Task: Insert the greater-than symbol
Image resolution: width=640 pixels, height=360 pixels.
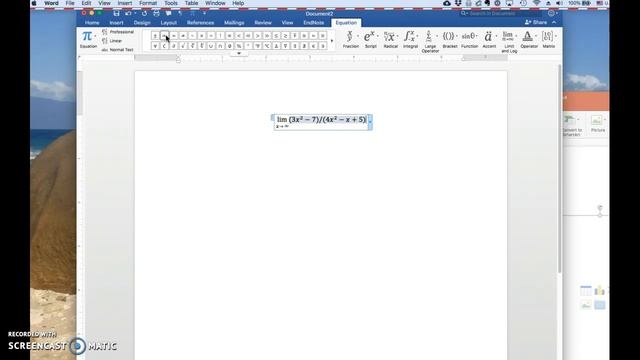Action: coord(257,36)
